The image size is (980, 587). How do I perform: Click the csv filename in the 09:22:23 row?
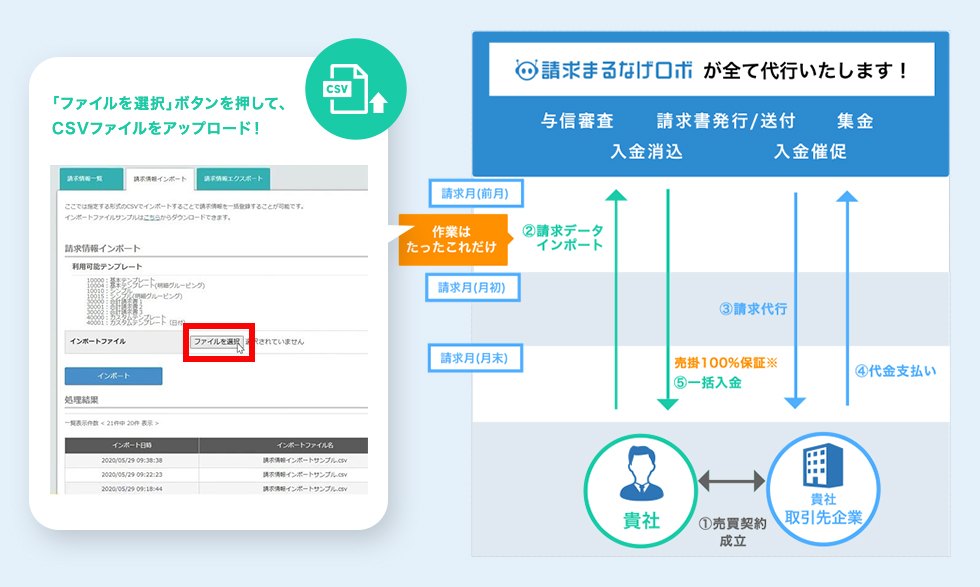pyautogui.click(x=305, y=474)
